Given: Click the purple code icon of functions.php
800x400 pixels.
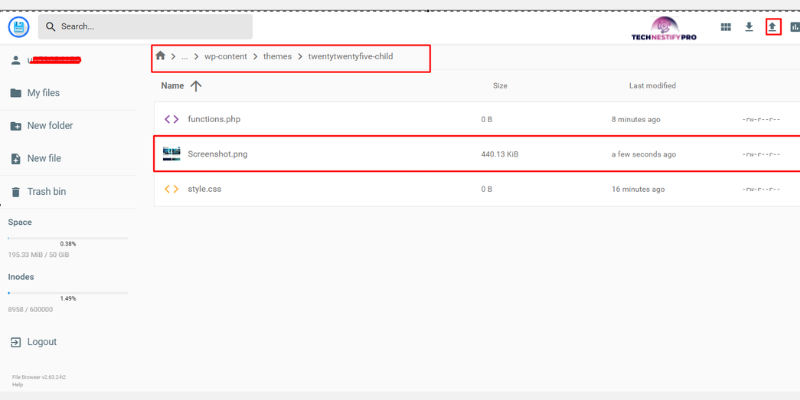Looking at the screenshot, I should tap(171, 119).
